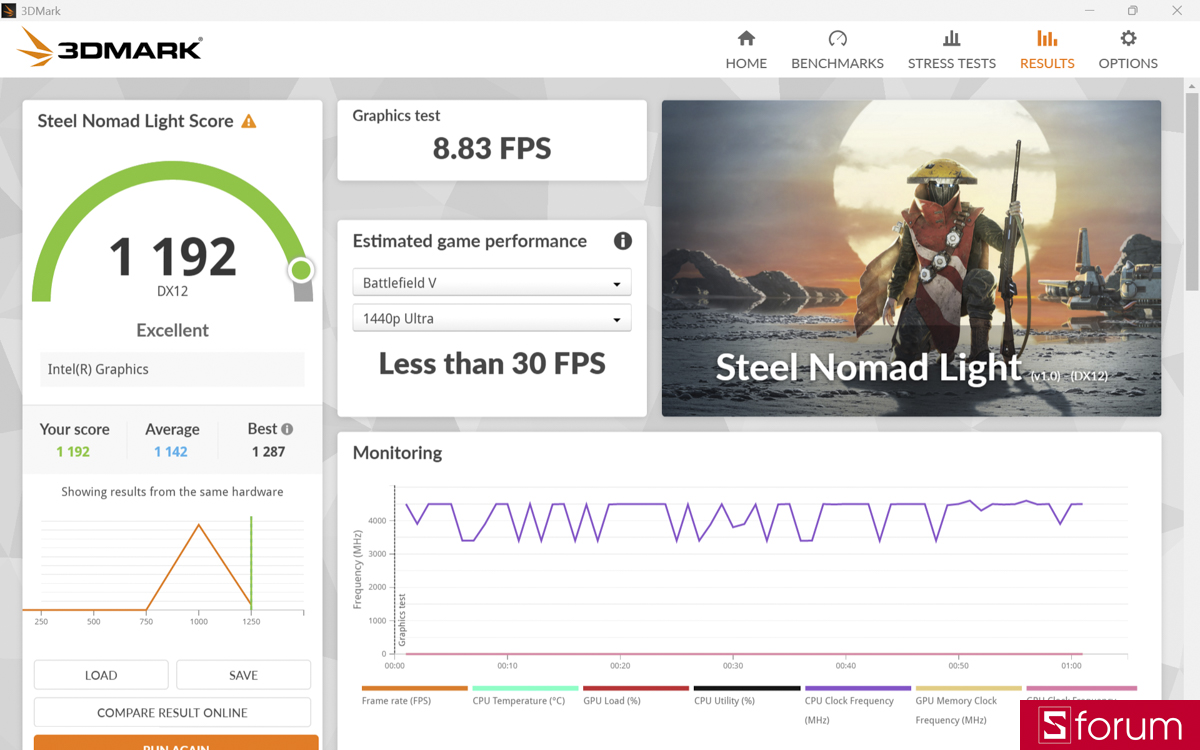Open the HOME tab

[x=746, y=50]
